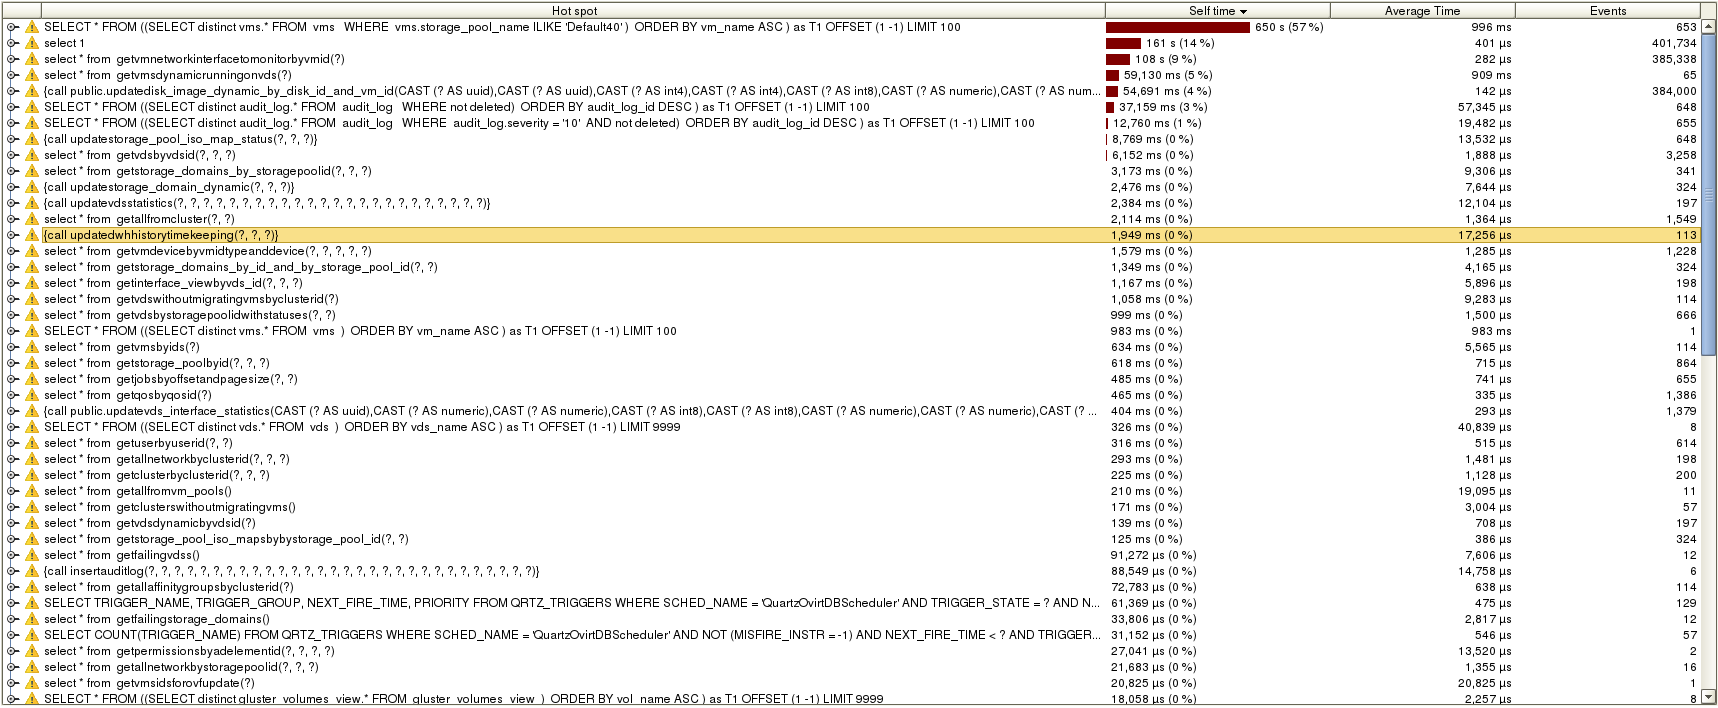The height and width of the screenshot is (708, 1718).
Task: Expand the getjobsbyoffsetandpagesize tree node
Action: (12, 379)
